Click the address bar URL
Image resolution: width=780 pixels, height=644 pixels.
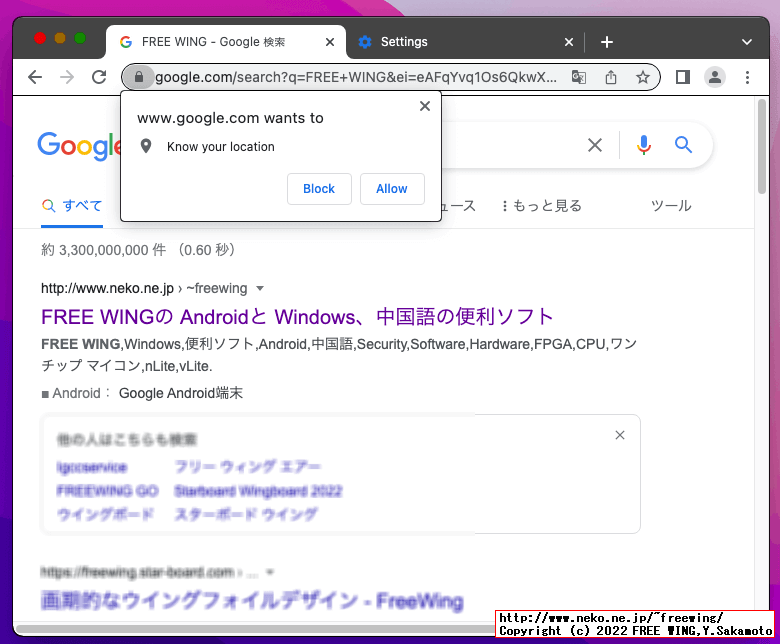point(356,77)
